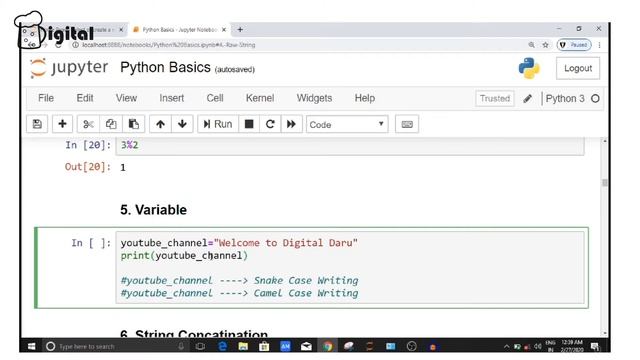
Task: Click the notebook vertical scrollbar thumb
Action: coord(604,182)
